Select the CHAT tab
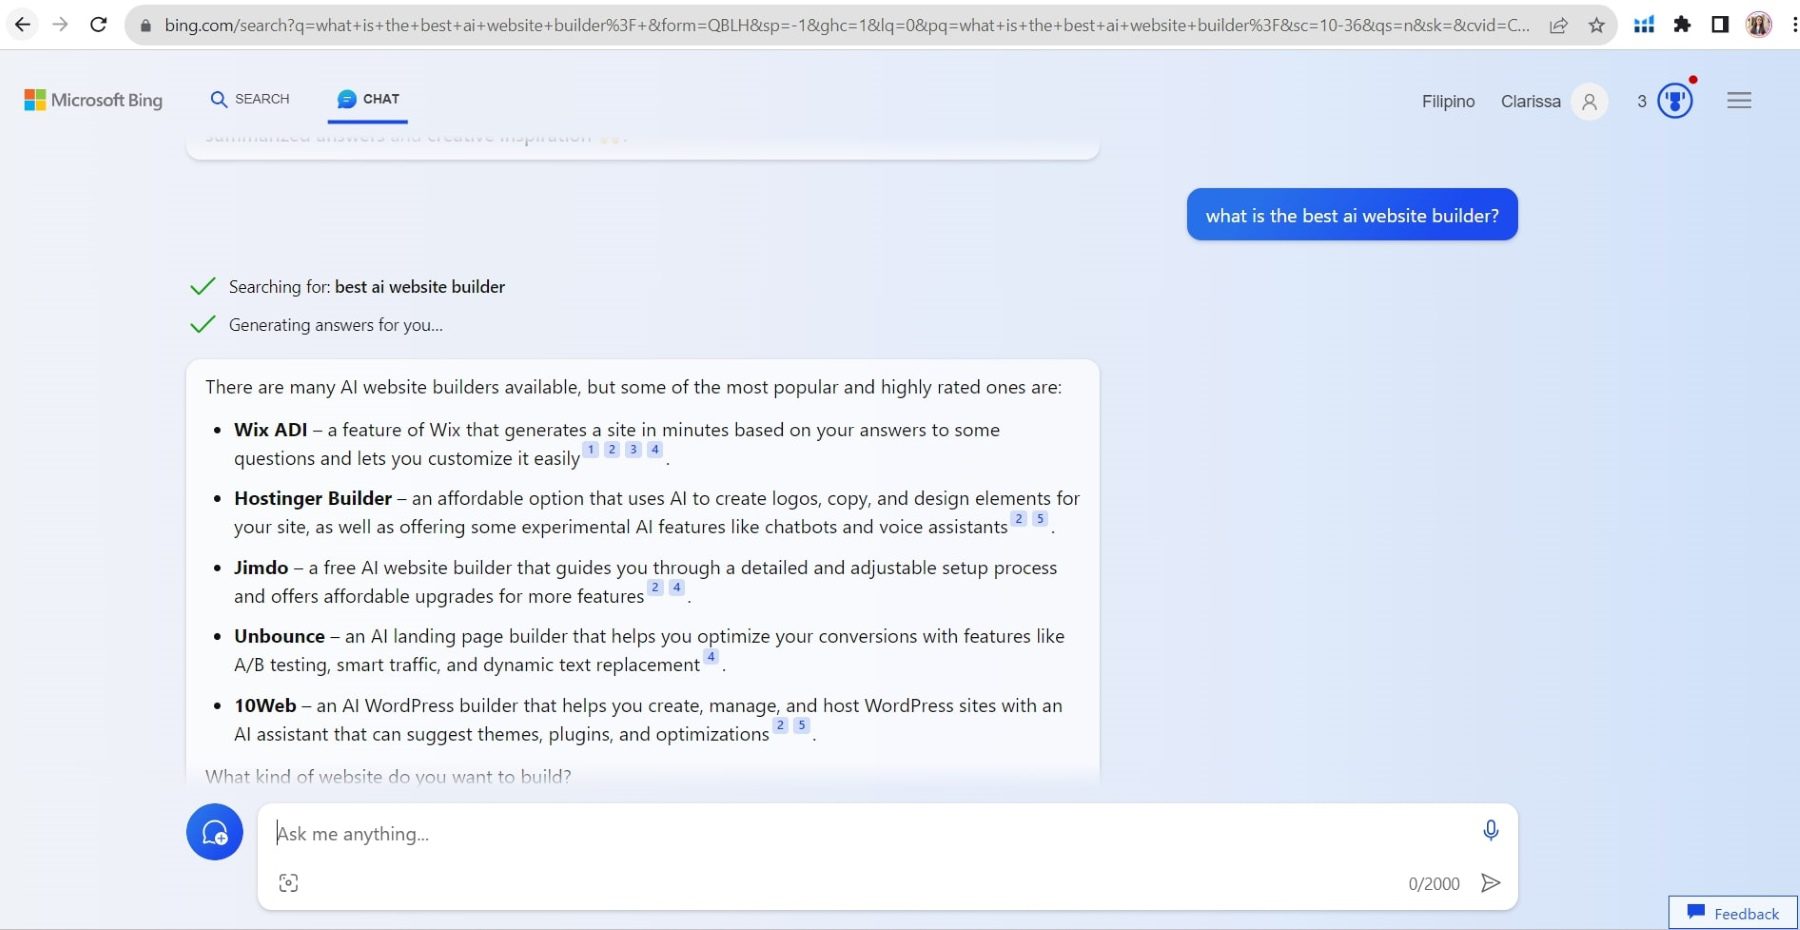 [367, 99]
